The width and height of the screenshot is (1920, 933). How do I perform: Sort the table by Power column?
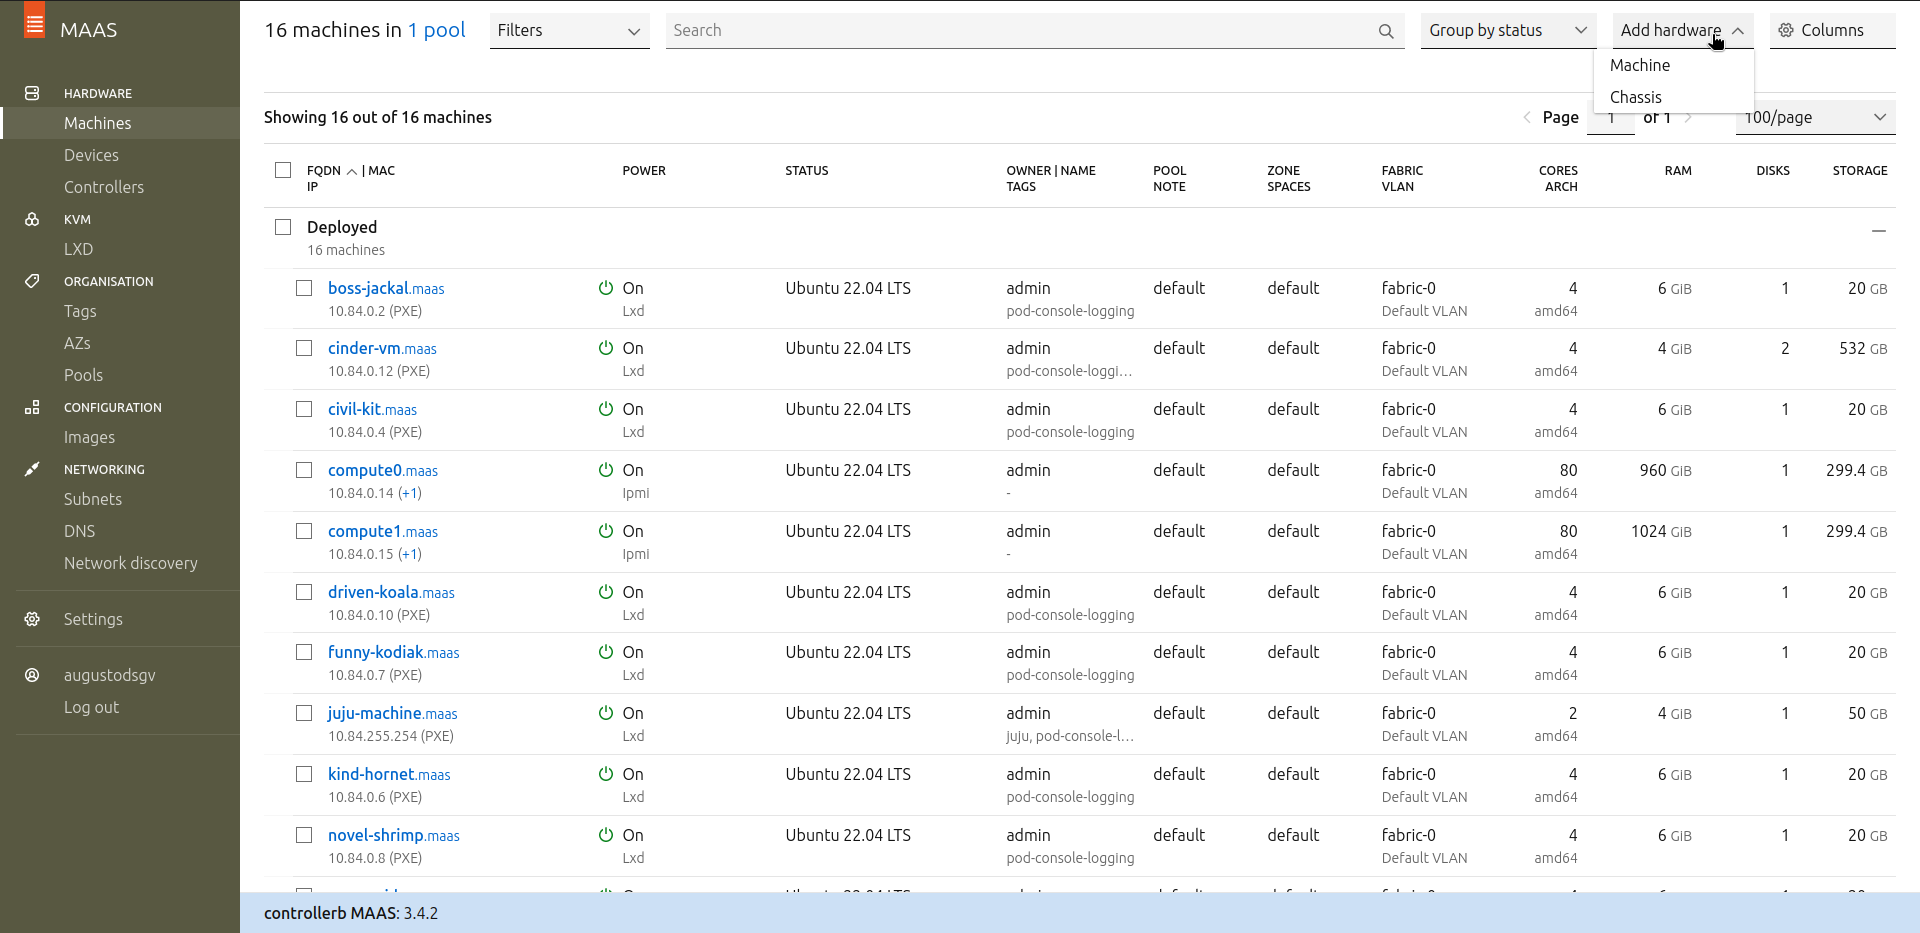pos(644,171)
